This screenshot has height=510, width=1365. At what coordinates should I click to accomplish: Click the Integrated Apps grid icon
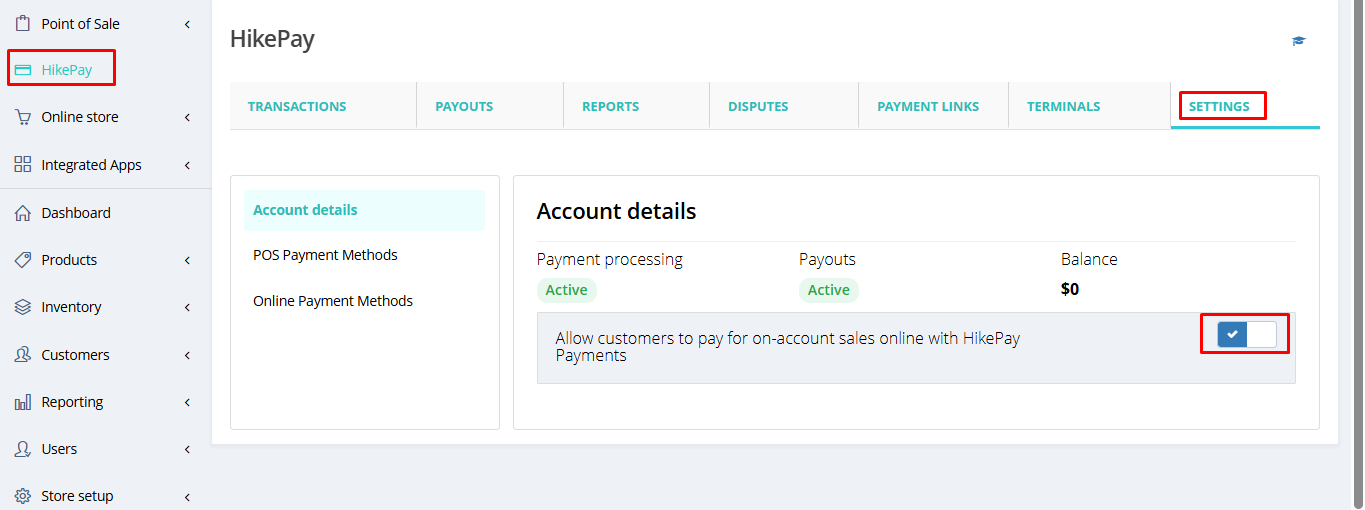(x=22, y=165)
